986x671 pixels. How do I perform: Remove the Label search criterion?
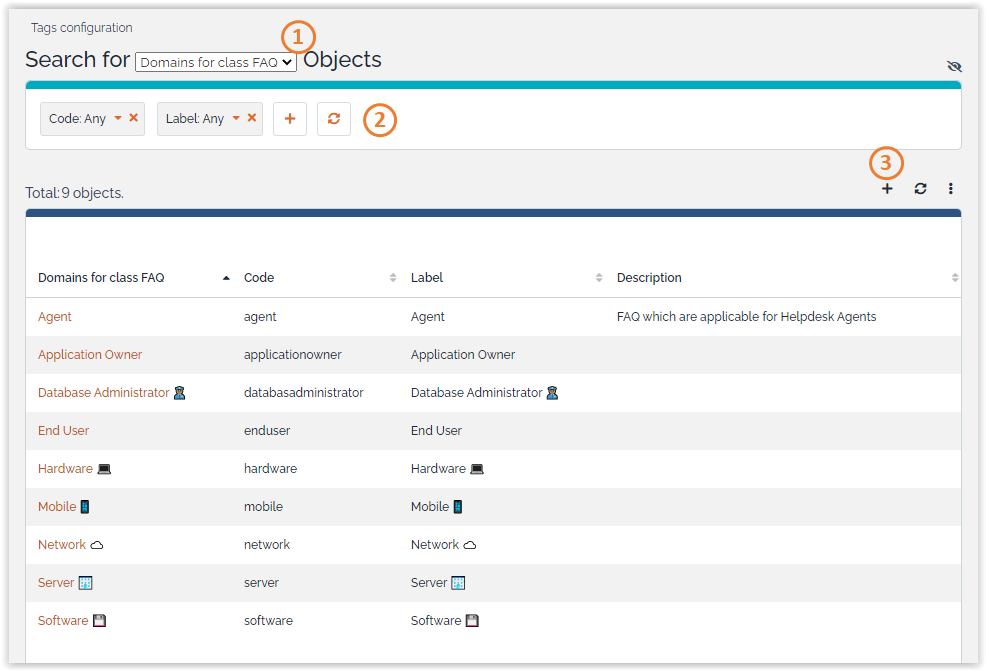point(252,118)
